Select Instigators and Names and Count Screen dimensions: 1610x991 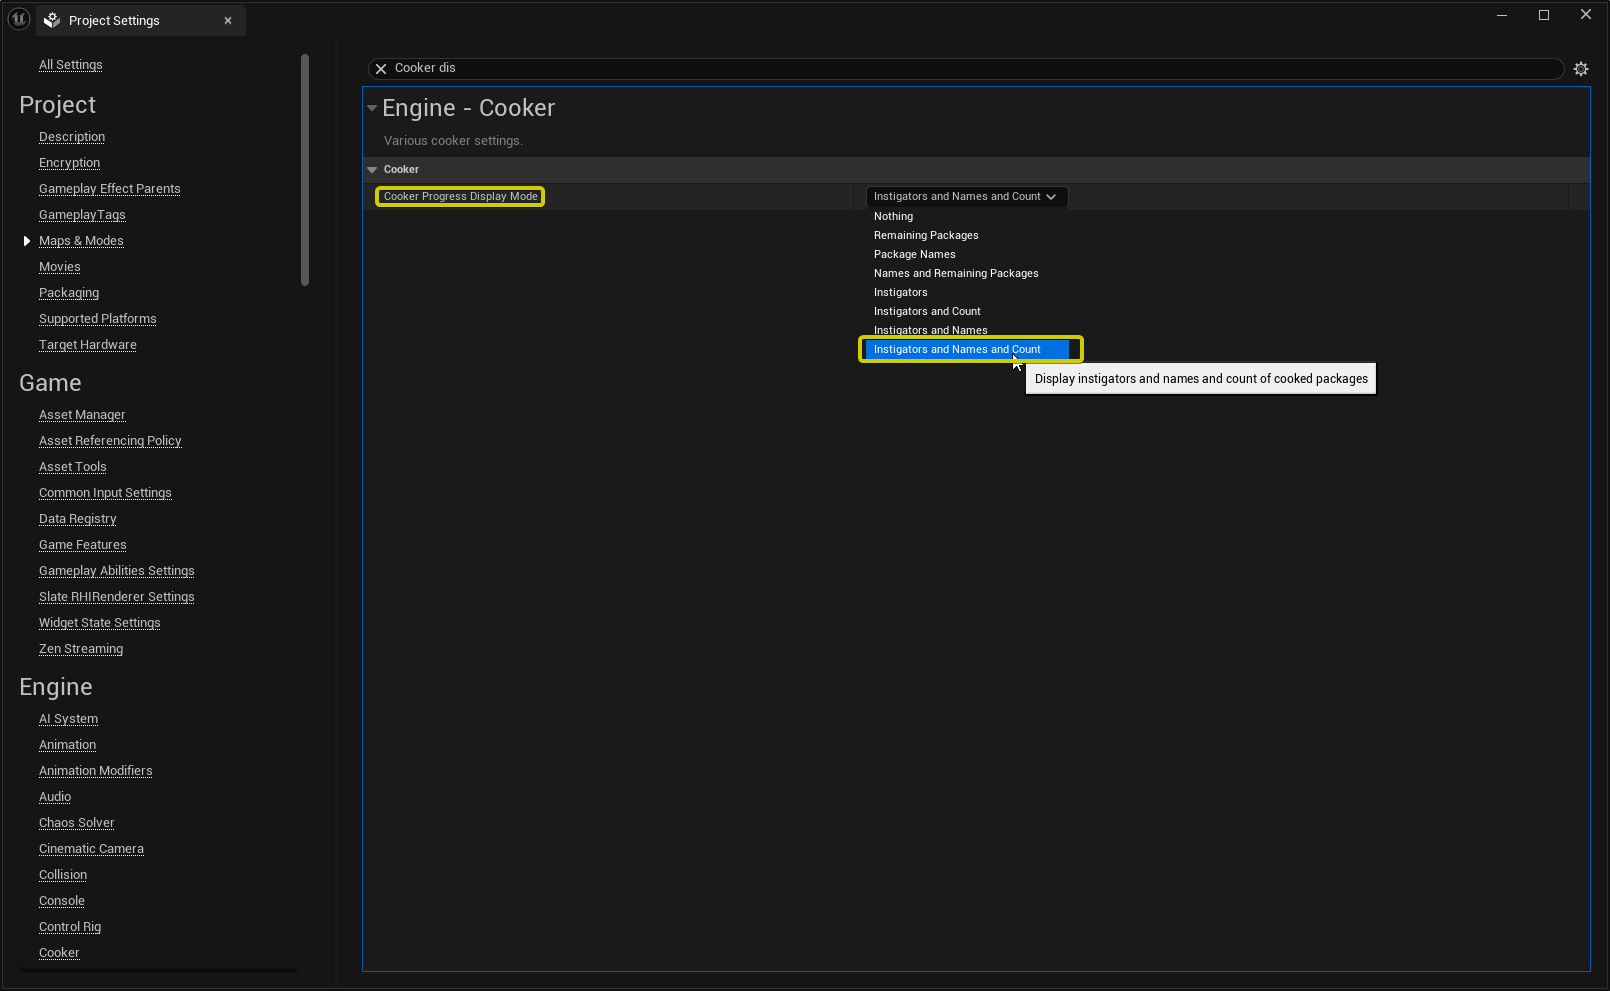coord(957,350)
